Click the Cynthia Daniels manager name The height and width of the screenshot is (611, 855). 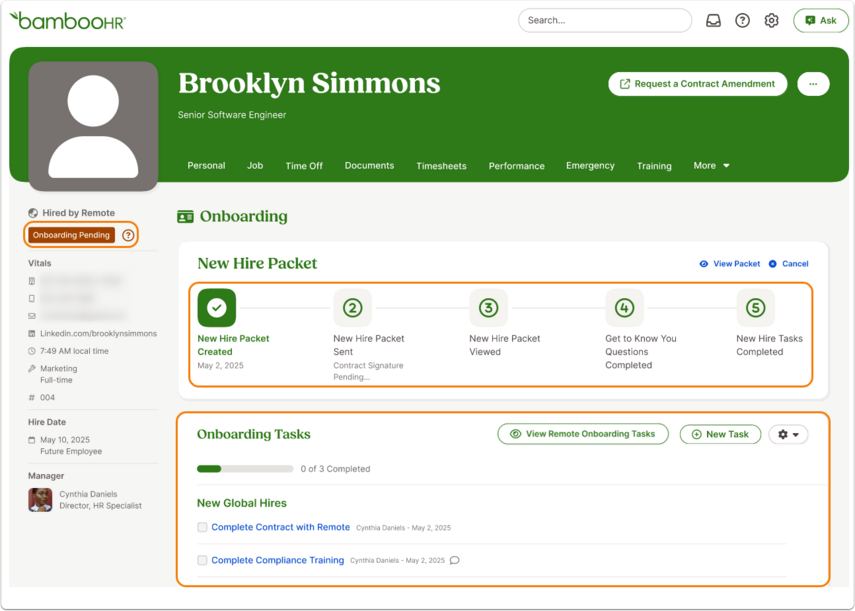tap(88, 494)
